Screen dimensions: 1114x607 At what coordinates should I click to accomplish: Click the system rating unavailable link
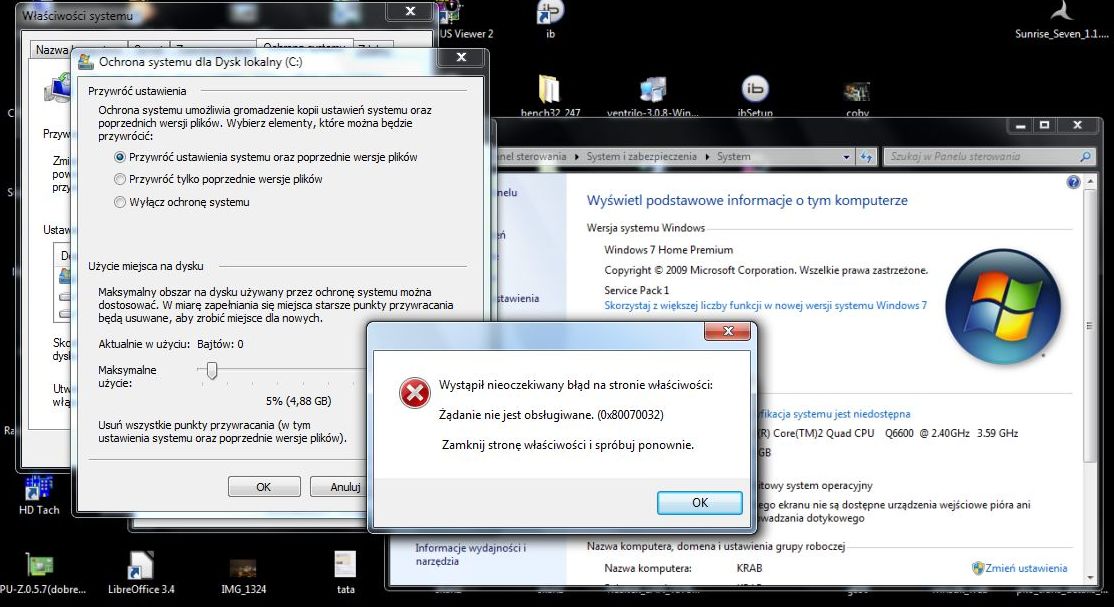833,414
